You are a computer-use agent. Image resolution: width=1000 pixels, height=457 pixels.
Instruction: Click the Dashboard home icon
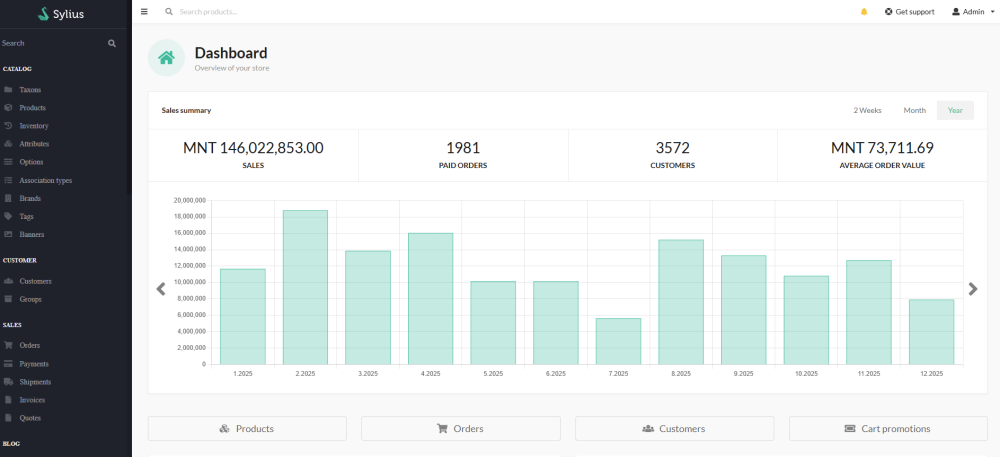coord(166,58)
